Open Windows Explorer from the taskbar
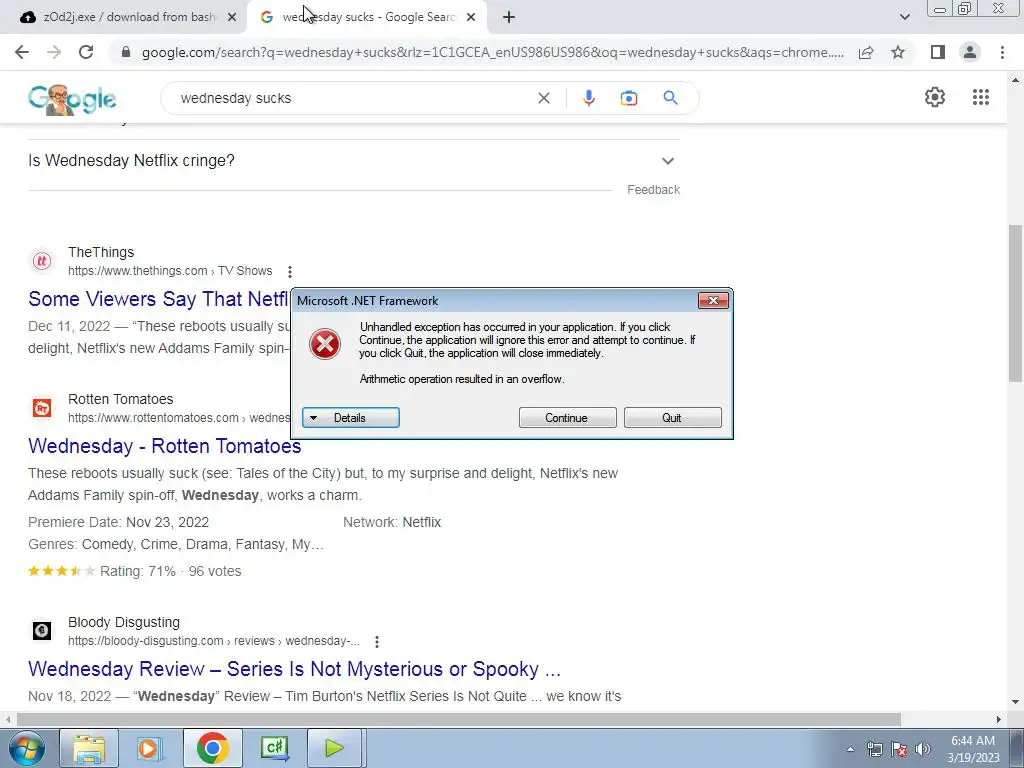The height and width of the screenshot is (768, 1024). click(x=89, y=748)
